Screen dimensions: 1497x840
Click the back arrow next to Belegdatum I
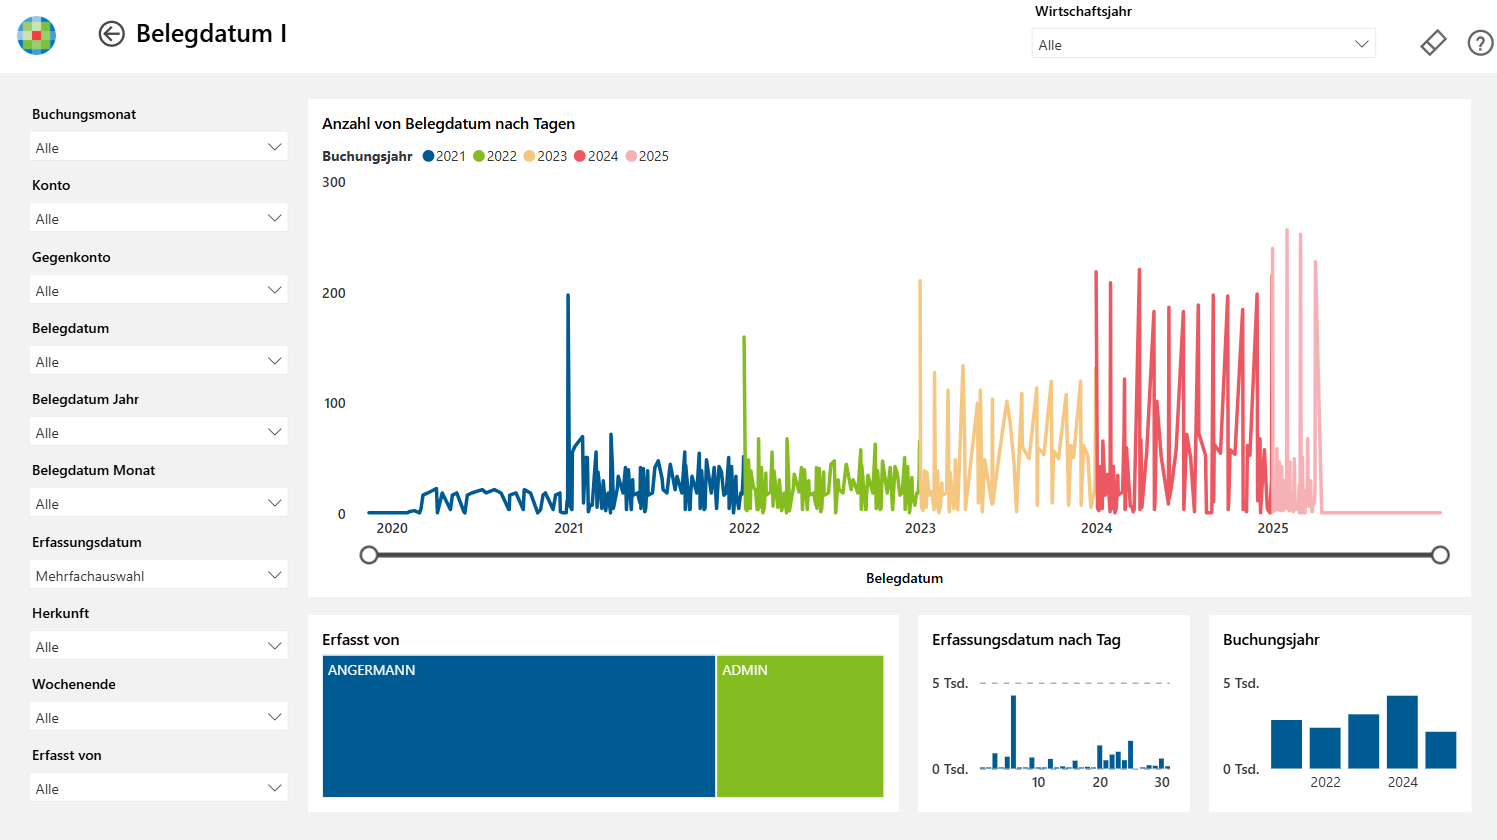point(111,34)
